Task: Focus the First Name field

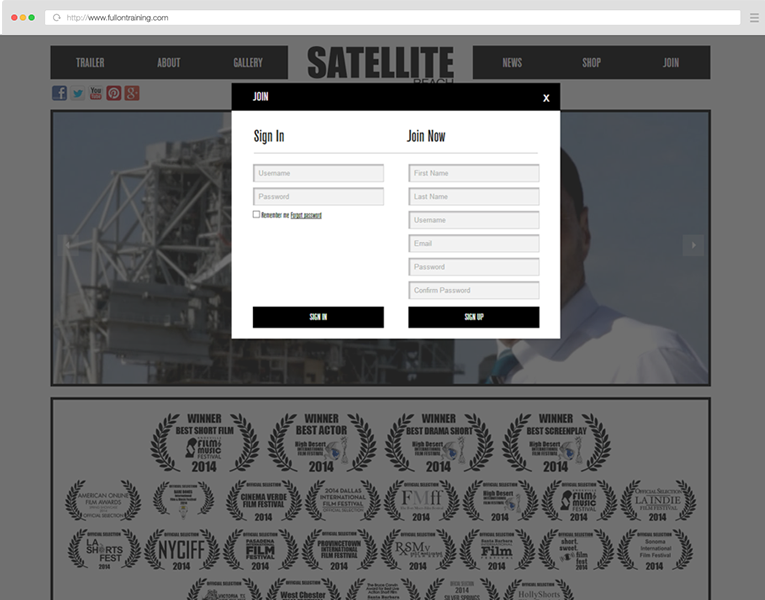Action: (x=474, y=173)
